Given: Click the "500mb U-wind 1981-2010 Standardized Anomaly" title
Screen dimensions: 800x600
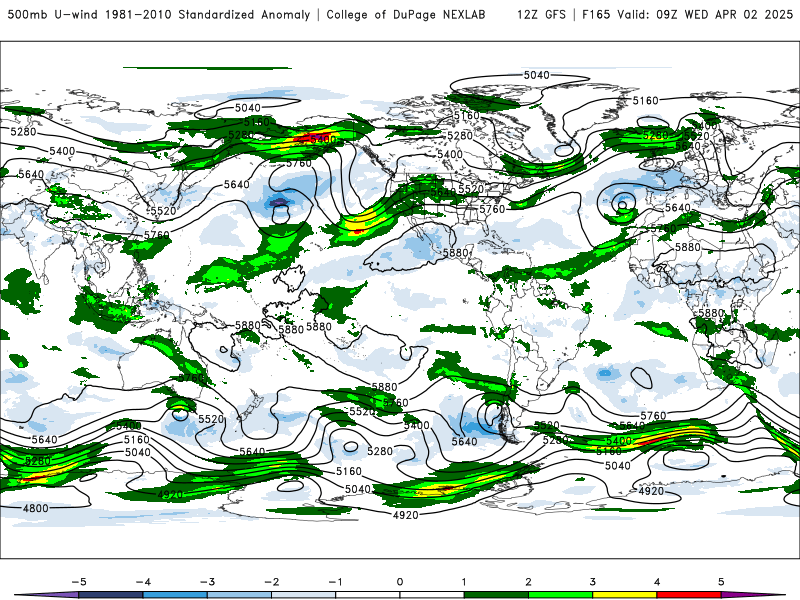Looking at the screenshot, I should [x=159, y=14].
